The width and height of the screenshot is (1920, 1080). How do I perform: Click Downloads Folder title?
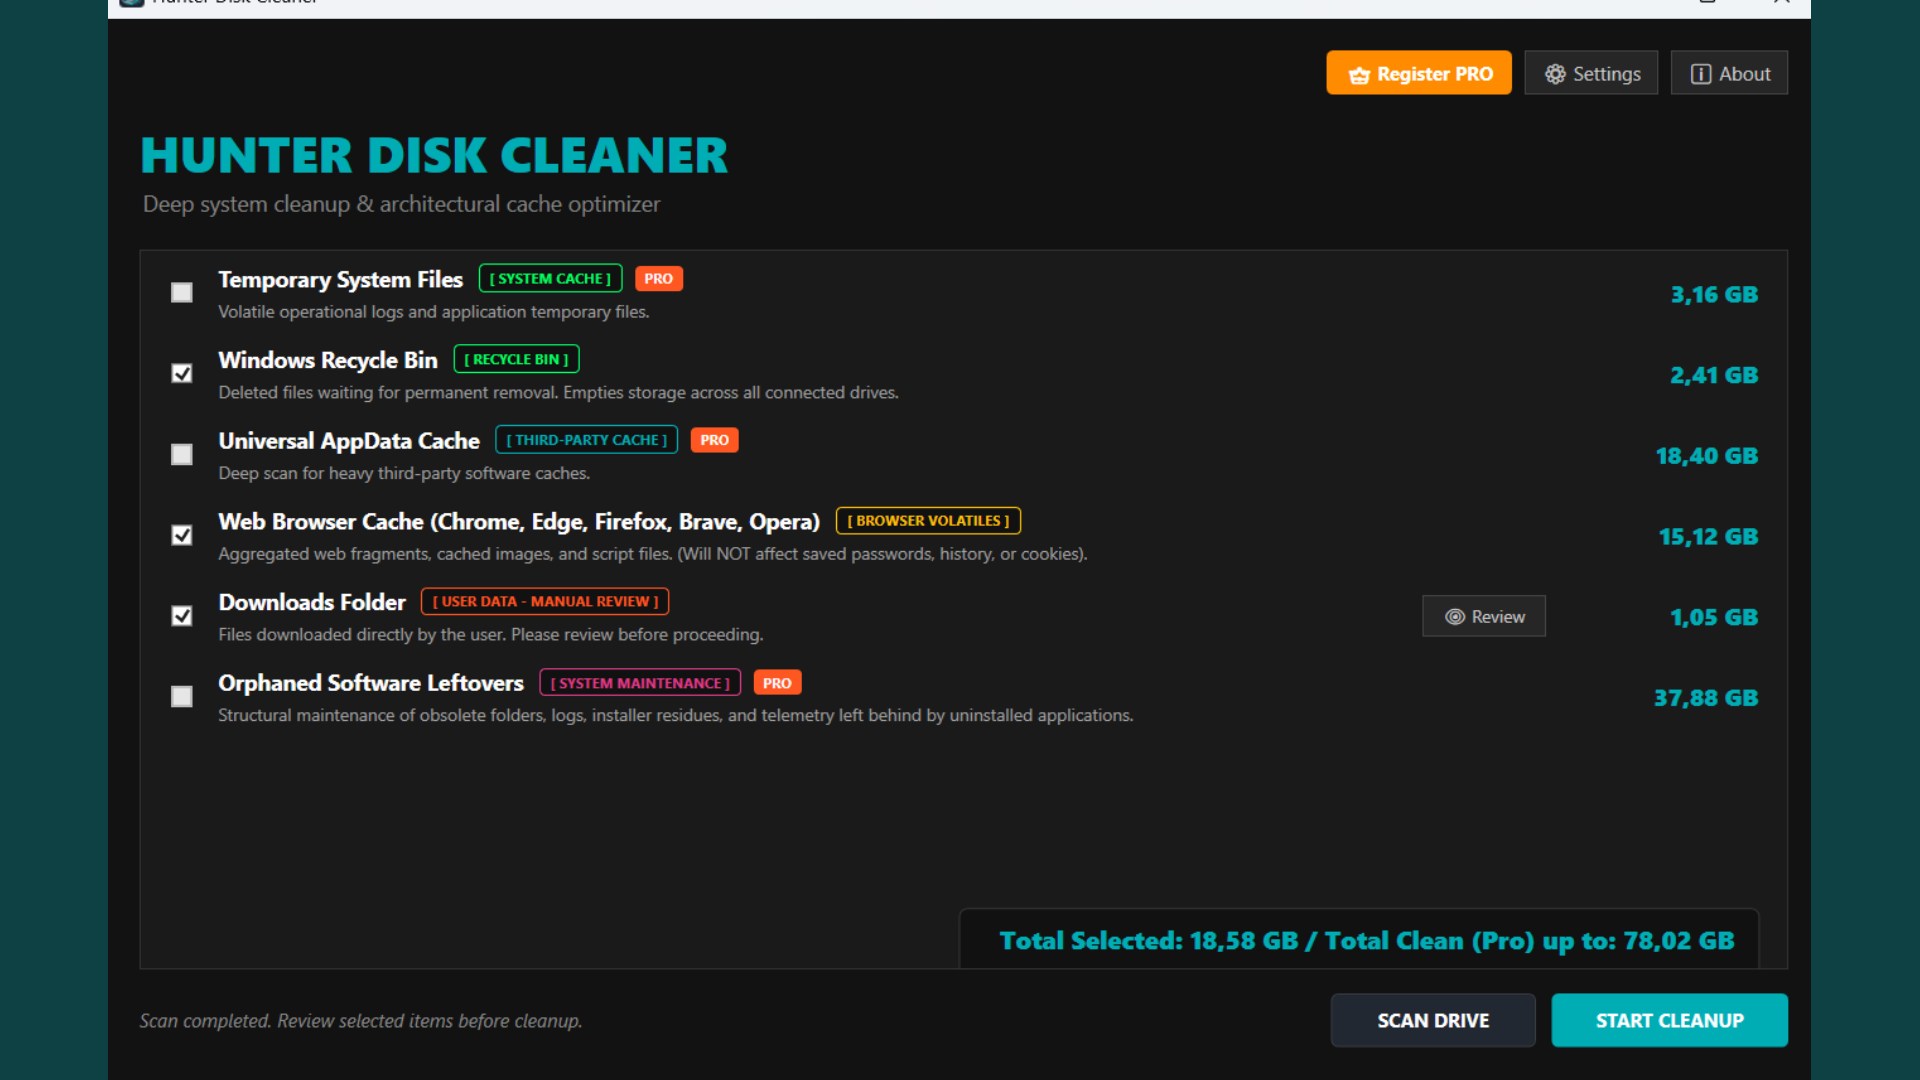[312, 602]
